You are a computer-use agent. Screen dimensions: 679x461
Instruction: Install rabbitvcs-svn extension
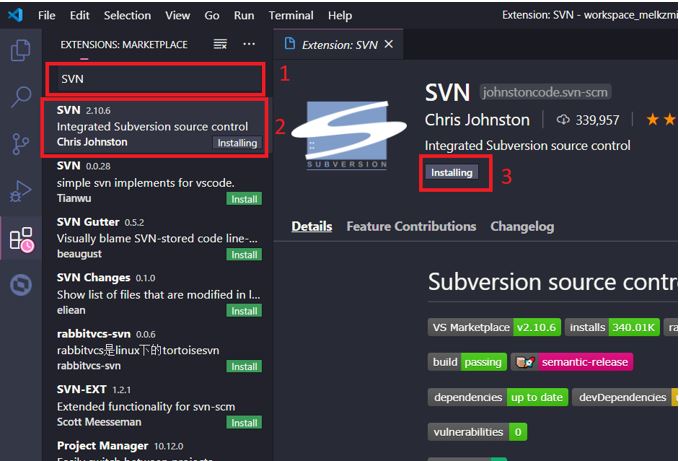coord(244,367)
